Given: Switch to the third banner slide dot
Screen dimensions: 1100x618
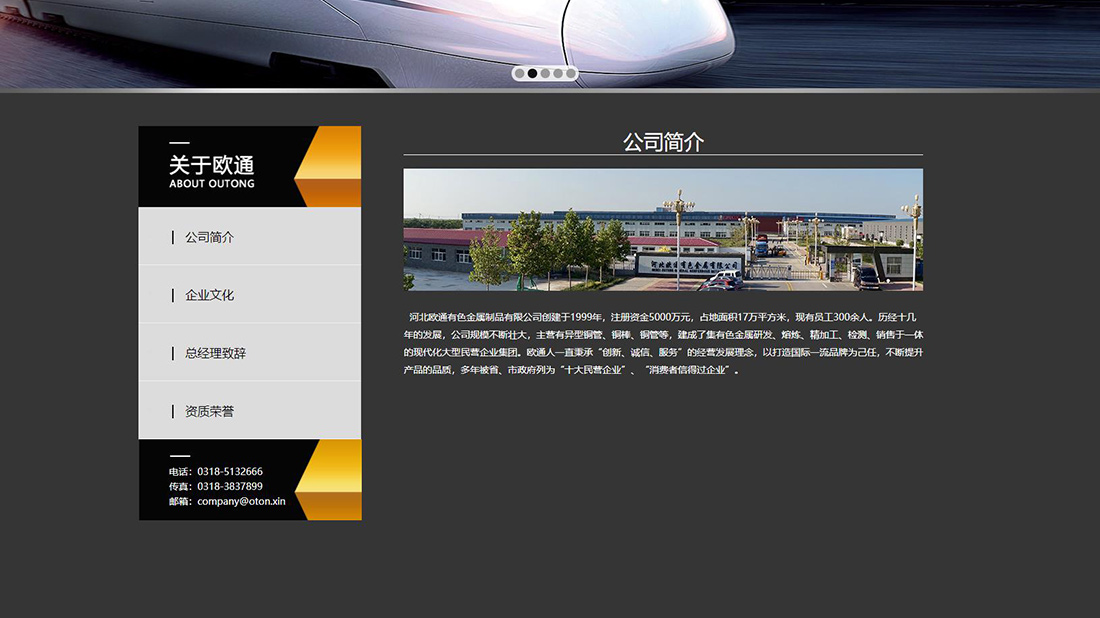Looking at the screenshot, I should pos(545,73).
